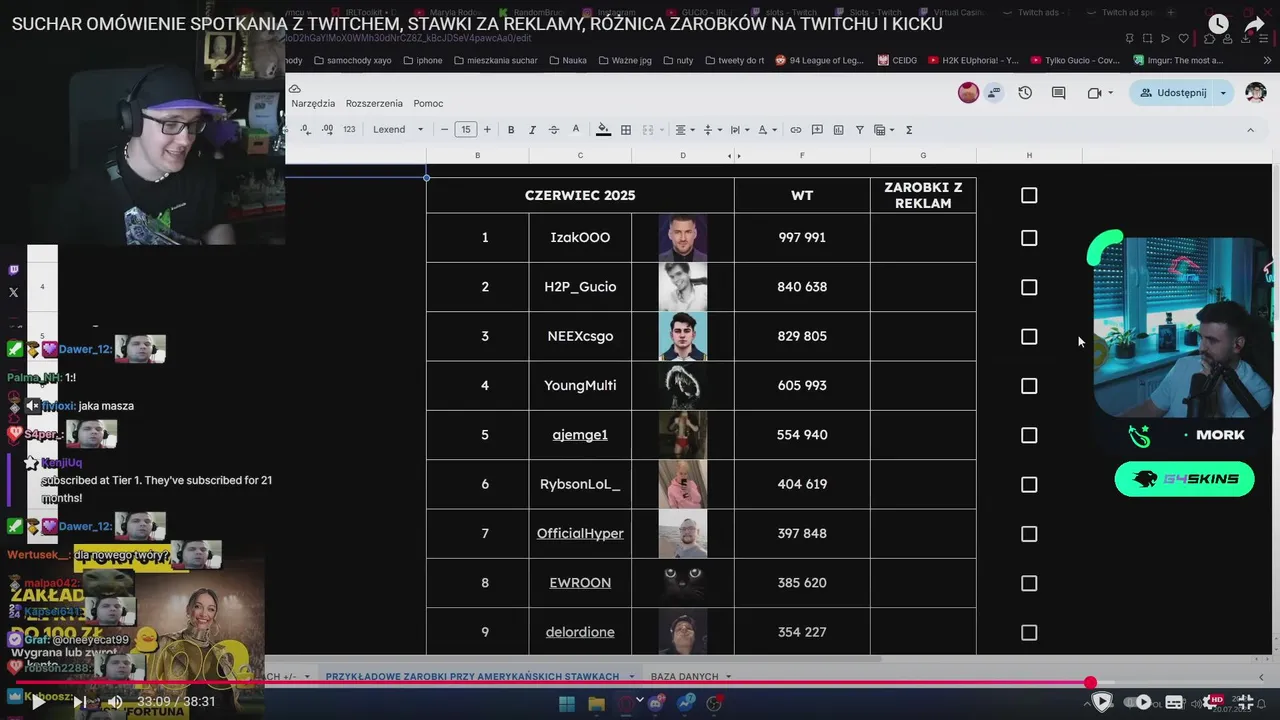Open the delordione link
This screenshot has height=720, width=1280.
580,632
